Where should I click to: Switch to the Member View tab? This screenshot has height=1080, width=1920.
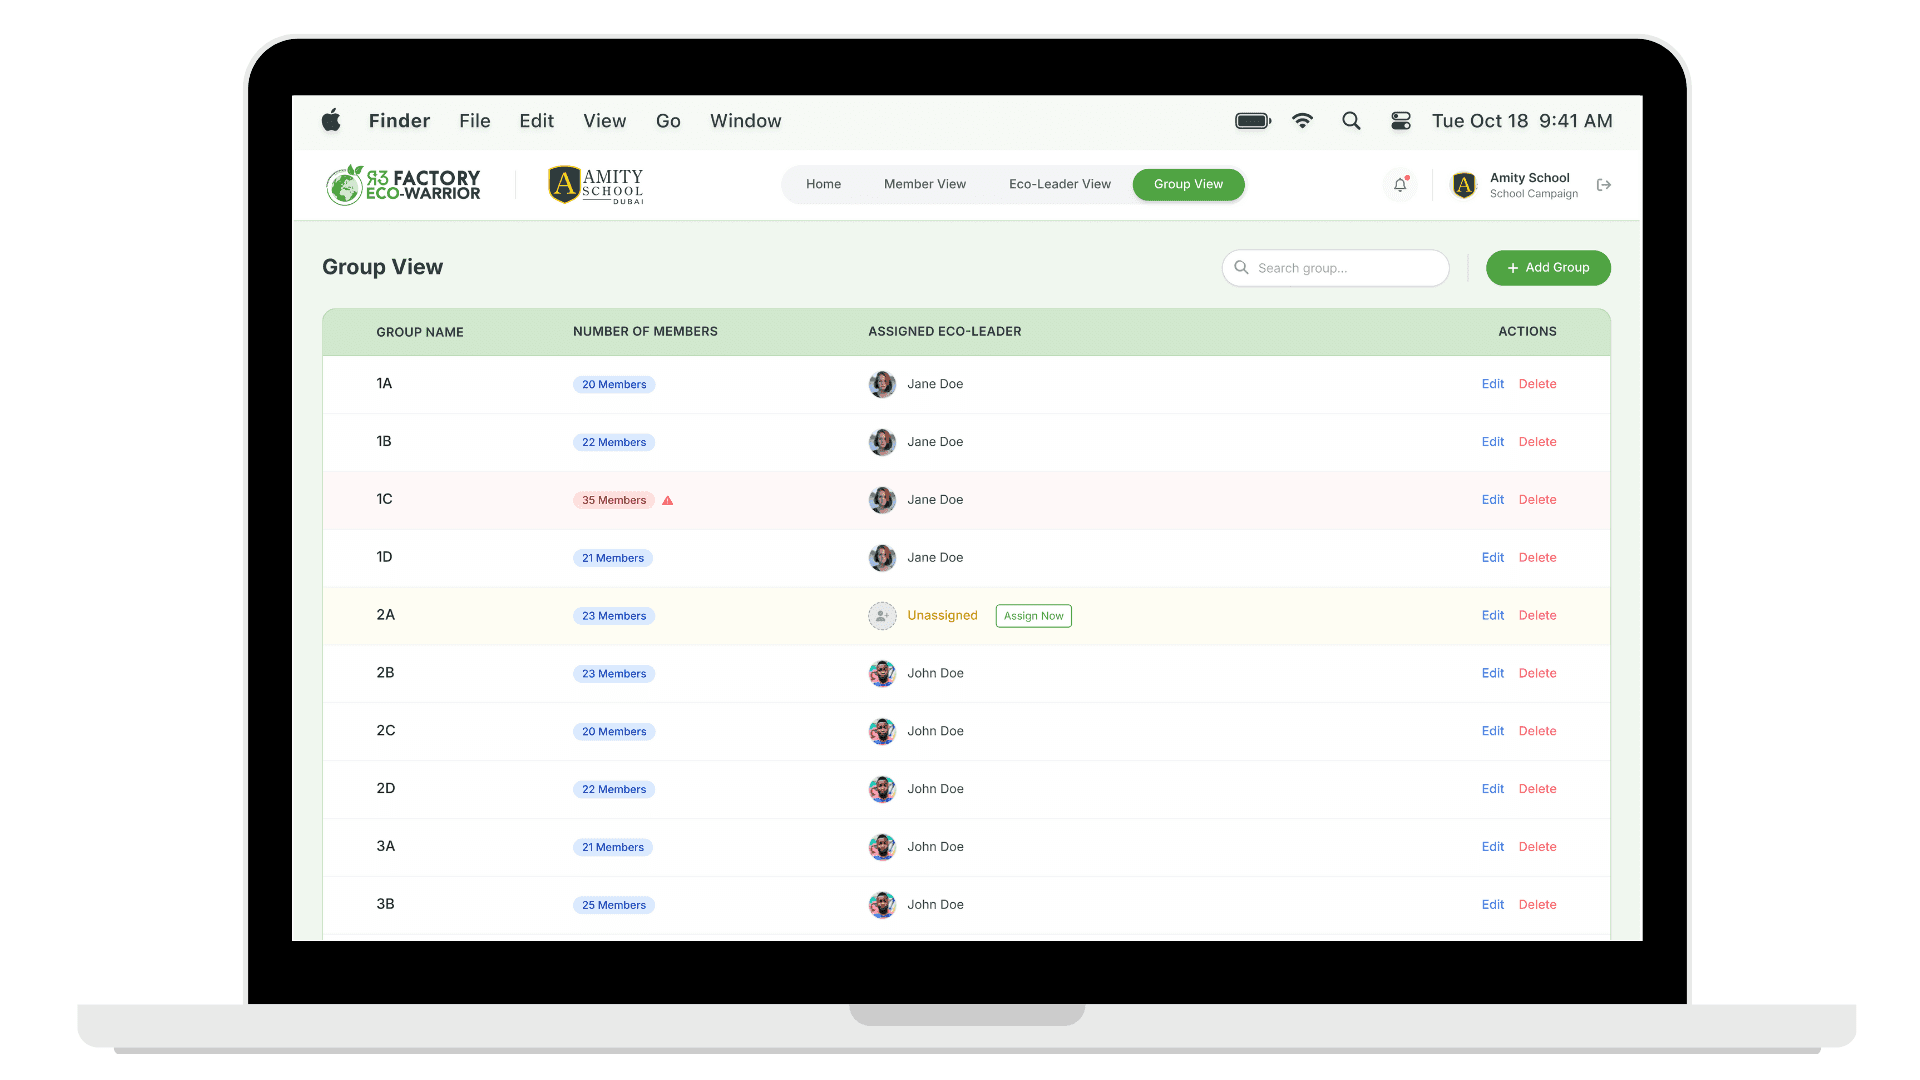point(924,184)
